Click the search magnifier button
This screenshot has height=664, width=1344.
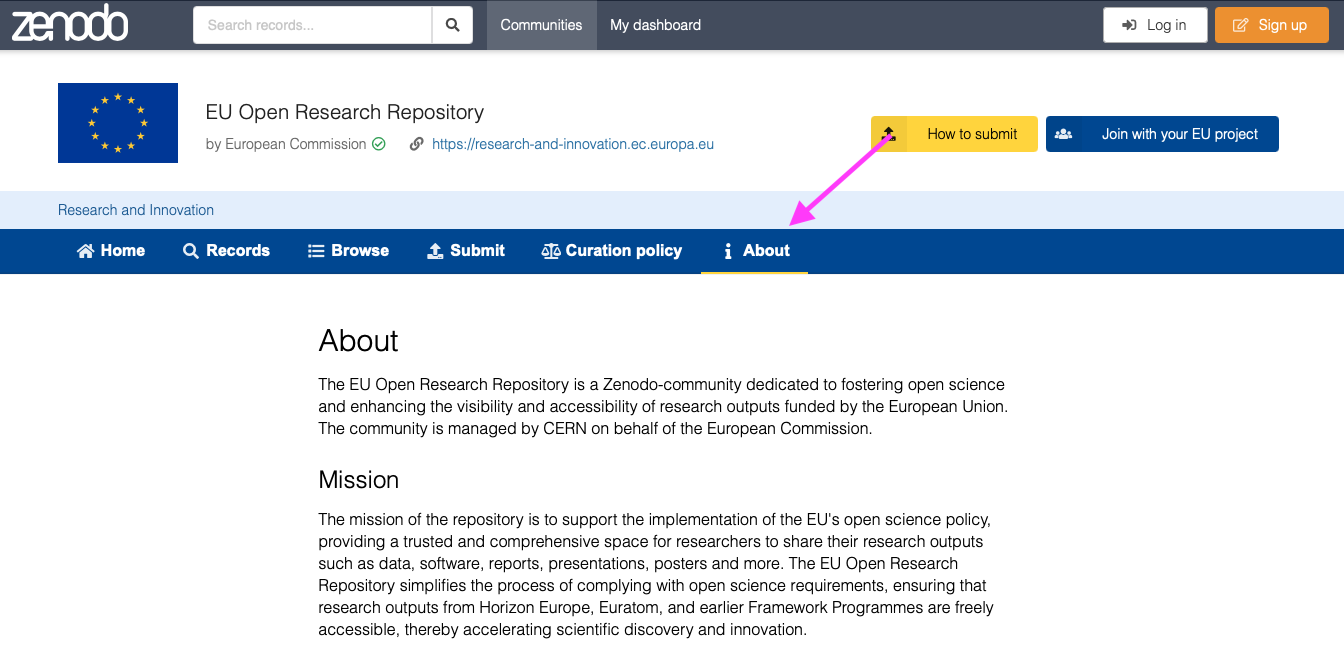(x=452, y=25)
